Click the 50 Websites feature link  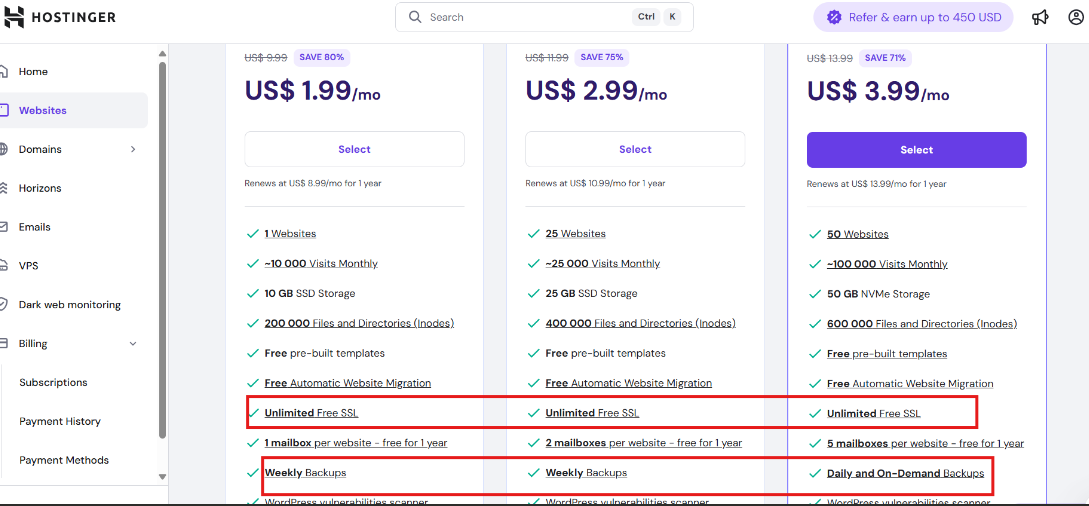pos(858,235)
